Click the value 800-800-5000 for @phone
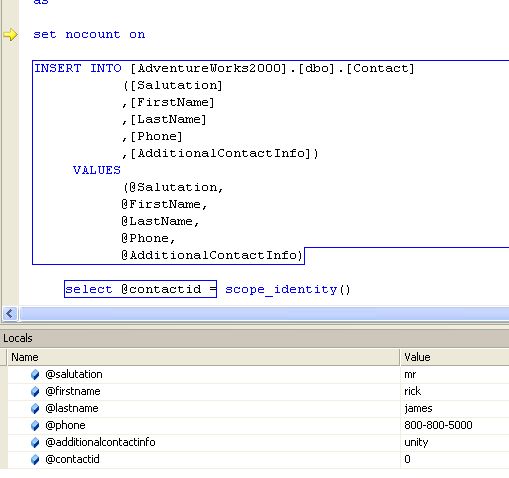The height and width of the screenshot is (478, 509). click(x=438, y=425)
